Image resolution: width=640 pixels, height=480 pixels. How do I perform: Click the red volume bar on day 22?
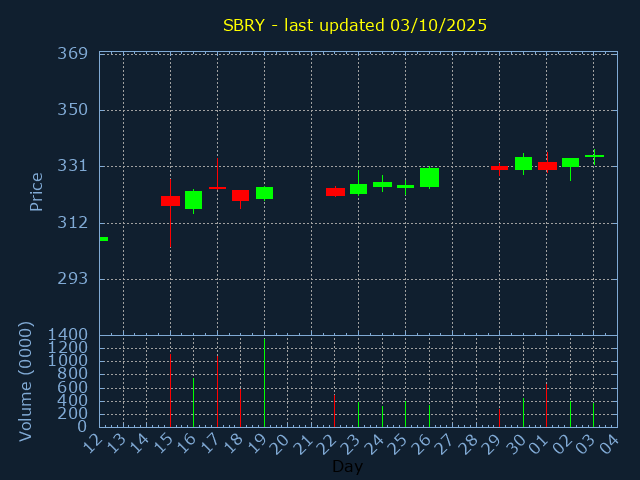pos(334,411)
